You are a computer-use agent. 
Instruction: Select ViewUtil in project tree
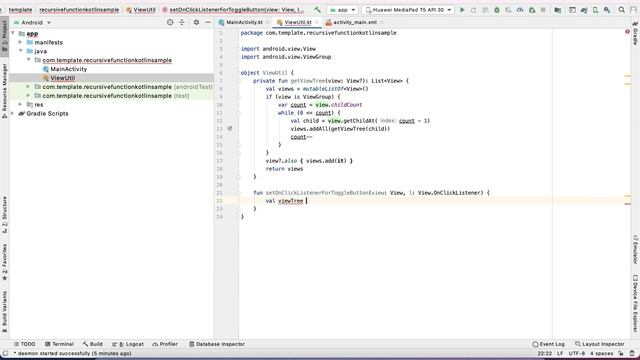click(62, 78)
